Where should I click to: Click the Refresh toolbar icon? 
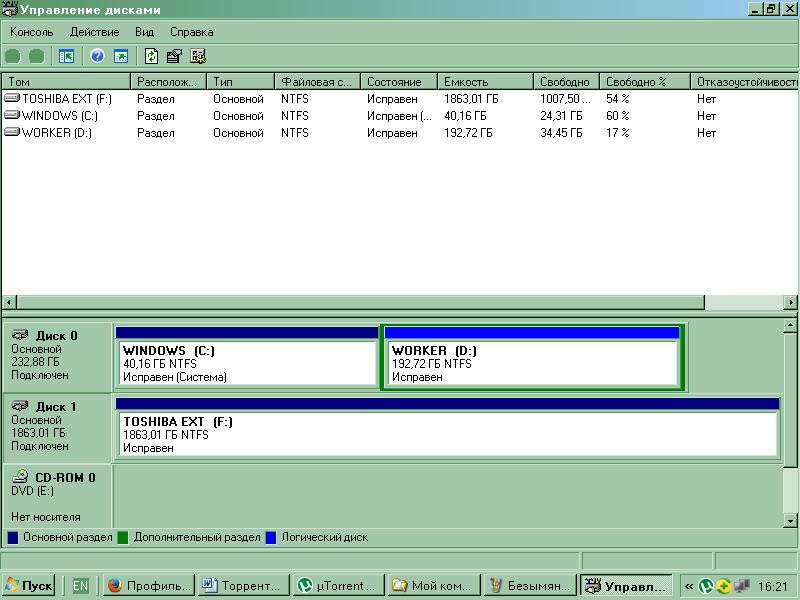click(152, 56)
